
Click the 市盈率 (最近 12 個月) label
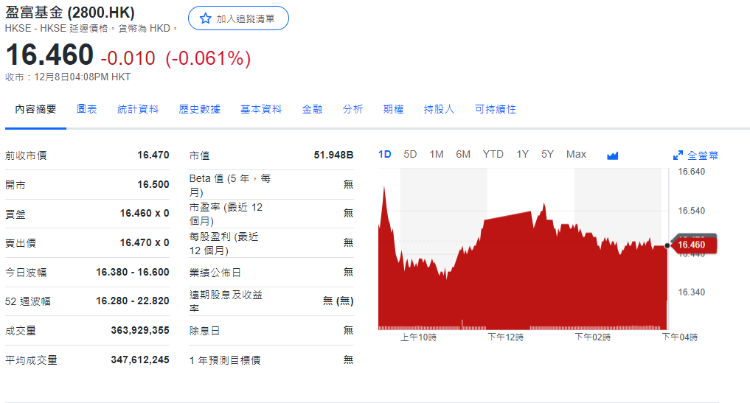point(226,214)
